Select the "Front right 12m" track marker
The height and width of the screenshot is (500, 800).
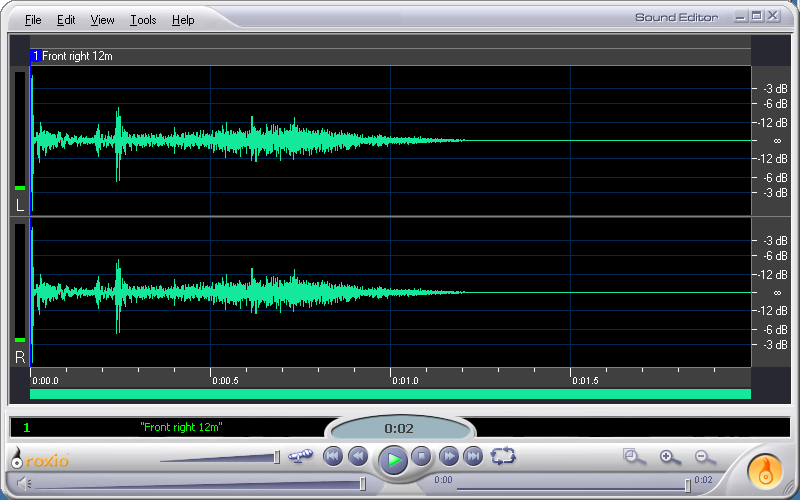click(x=76, y=56)
